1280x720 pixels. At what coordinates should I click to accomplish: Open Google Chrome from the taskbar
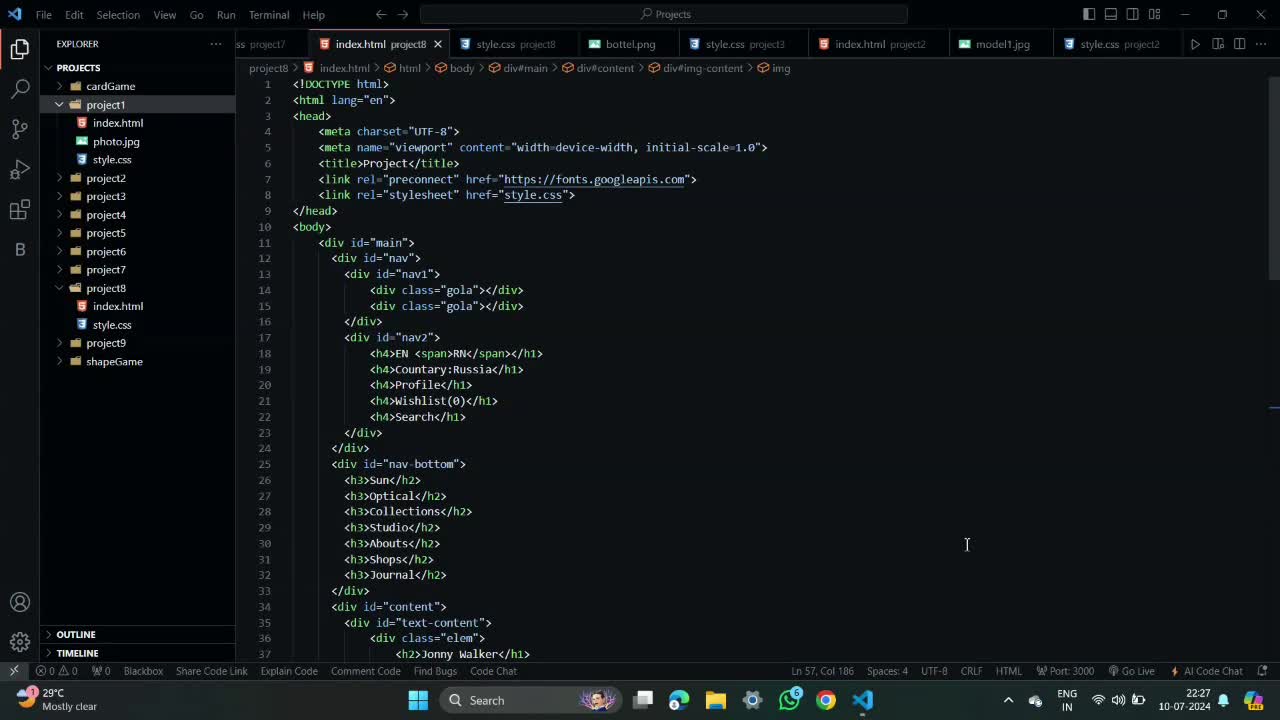point(826,700)
